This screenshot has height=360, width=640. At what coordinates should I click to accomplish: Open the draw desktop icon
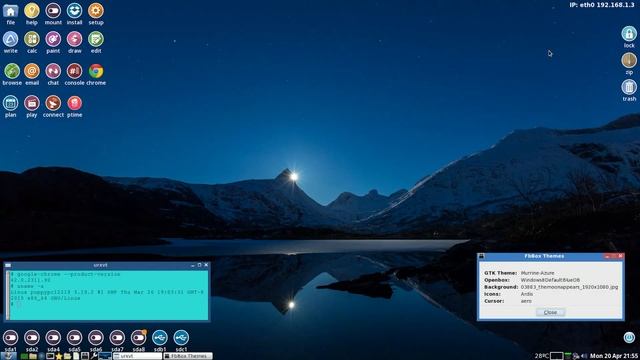tap(74, 39)
